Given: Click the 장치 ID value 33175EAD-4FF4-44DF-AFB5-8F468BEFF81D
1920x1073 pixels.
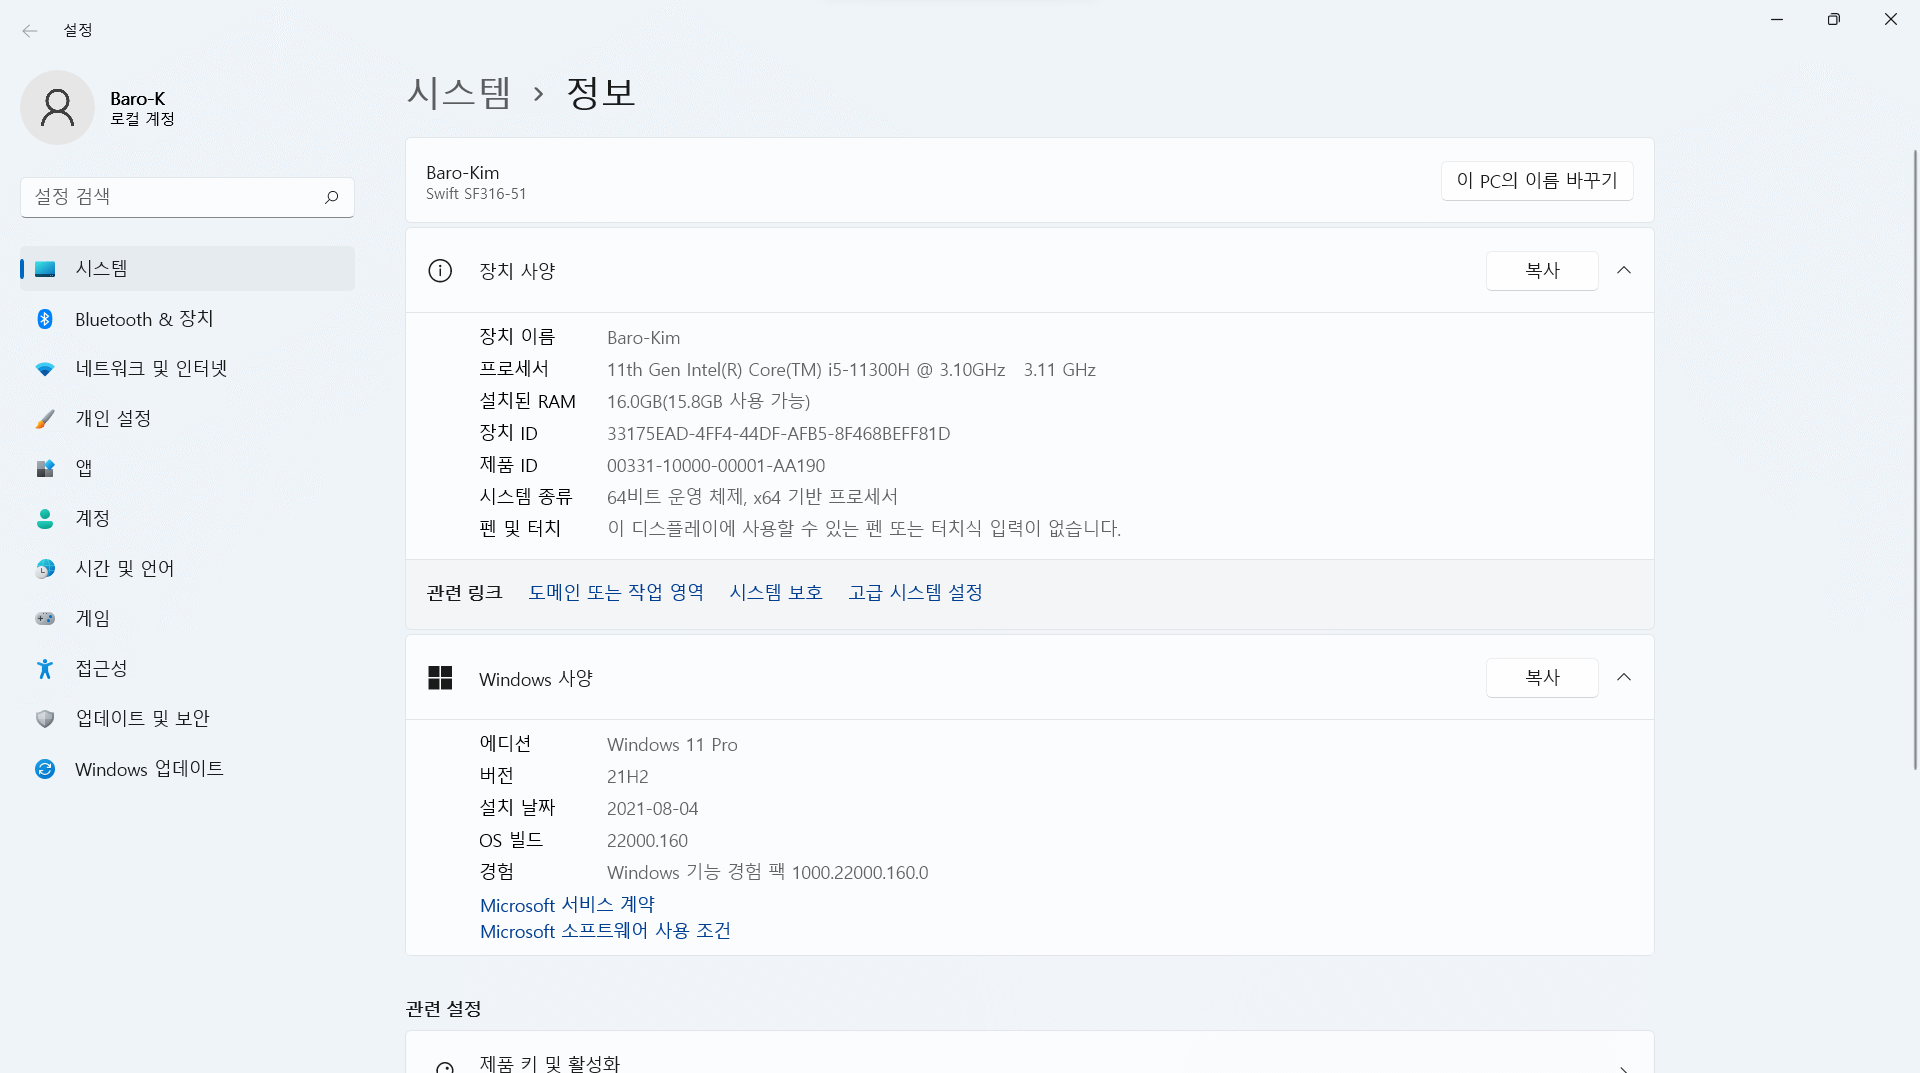Looking at the screenshot, I should tap(778, 434).
